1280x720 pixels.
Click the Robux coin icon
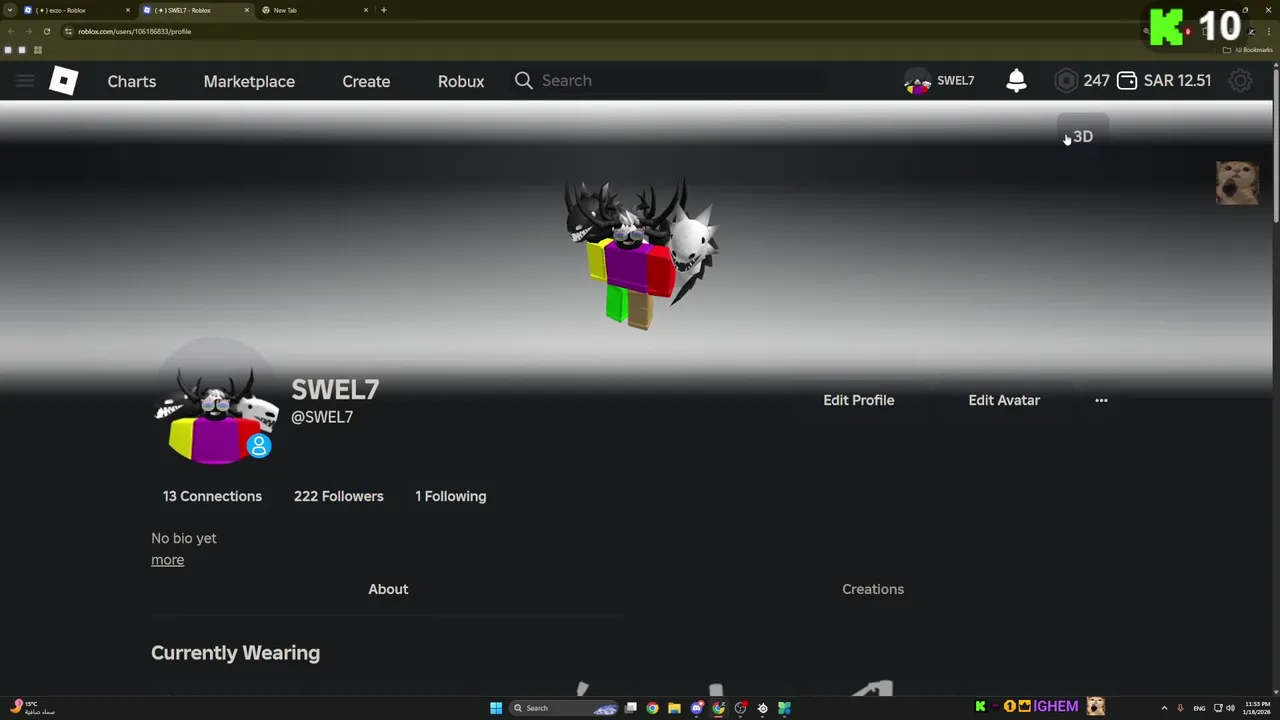pyautogui.click(x=1066, y=81)
